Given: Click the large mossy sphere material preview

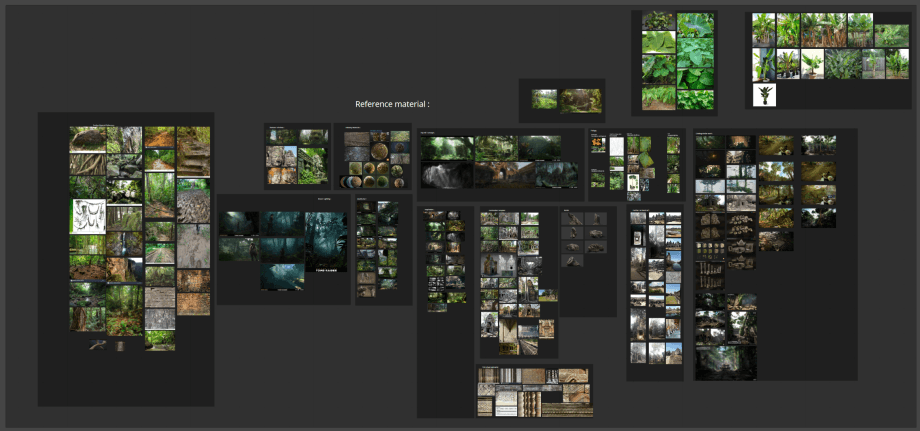Looking at the screenshot, I should click(381, 150).
